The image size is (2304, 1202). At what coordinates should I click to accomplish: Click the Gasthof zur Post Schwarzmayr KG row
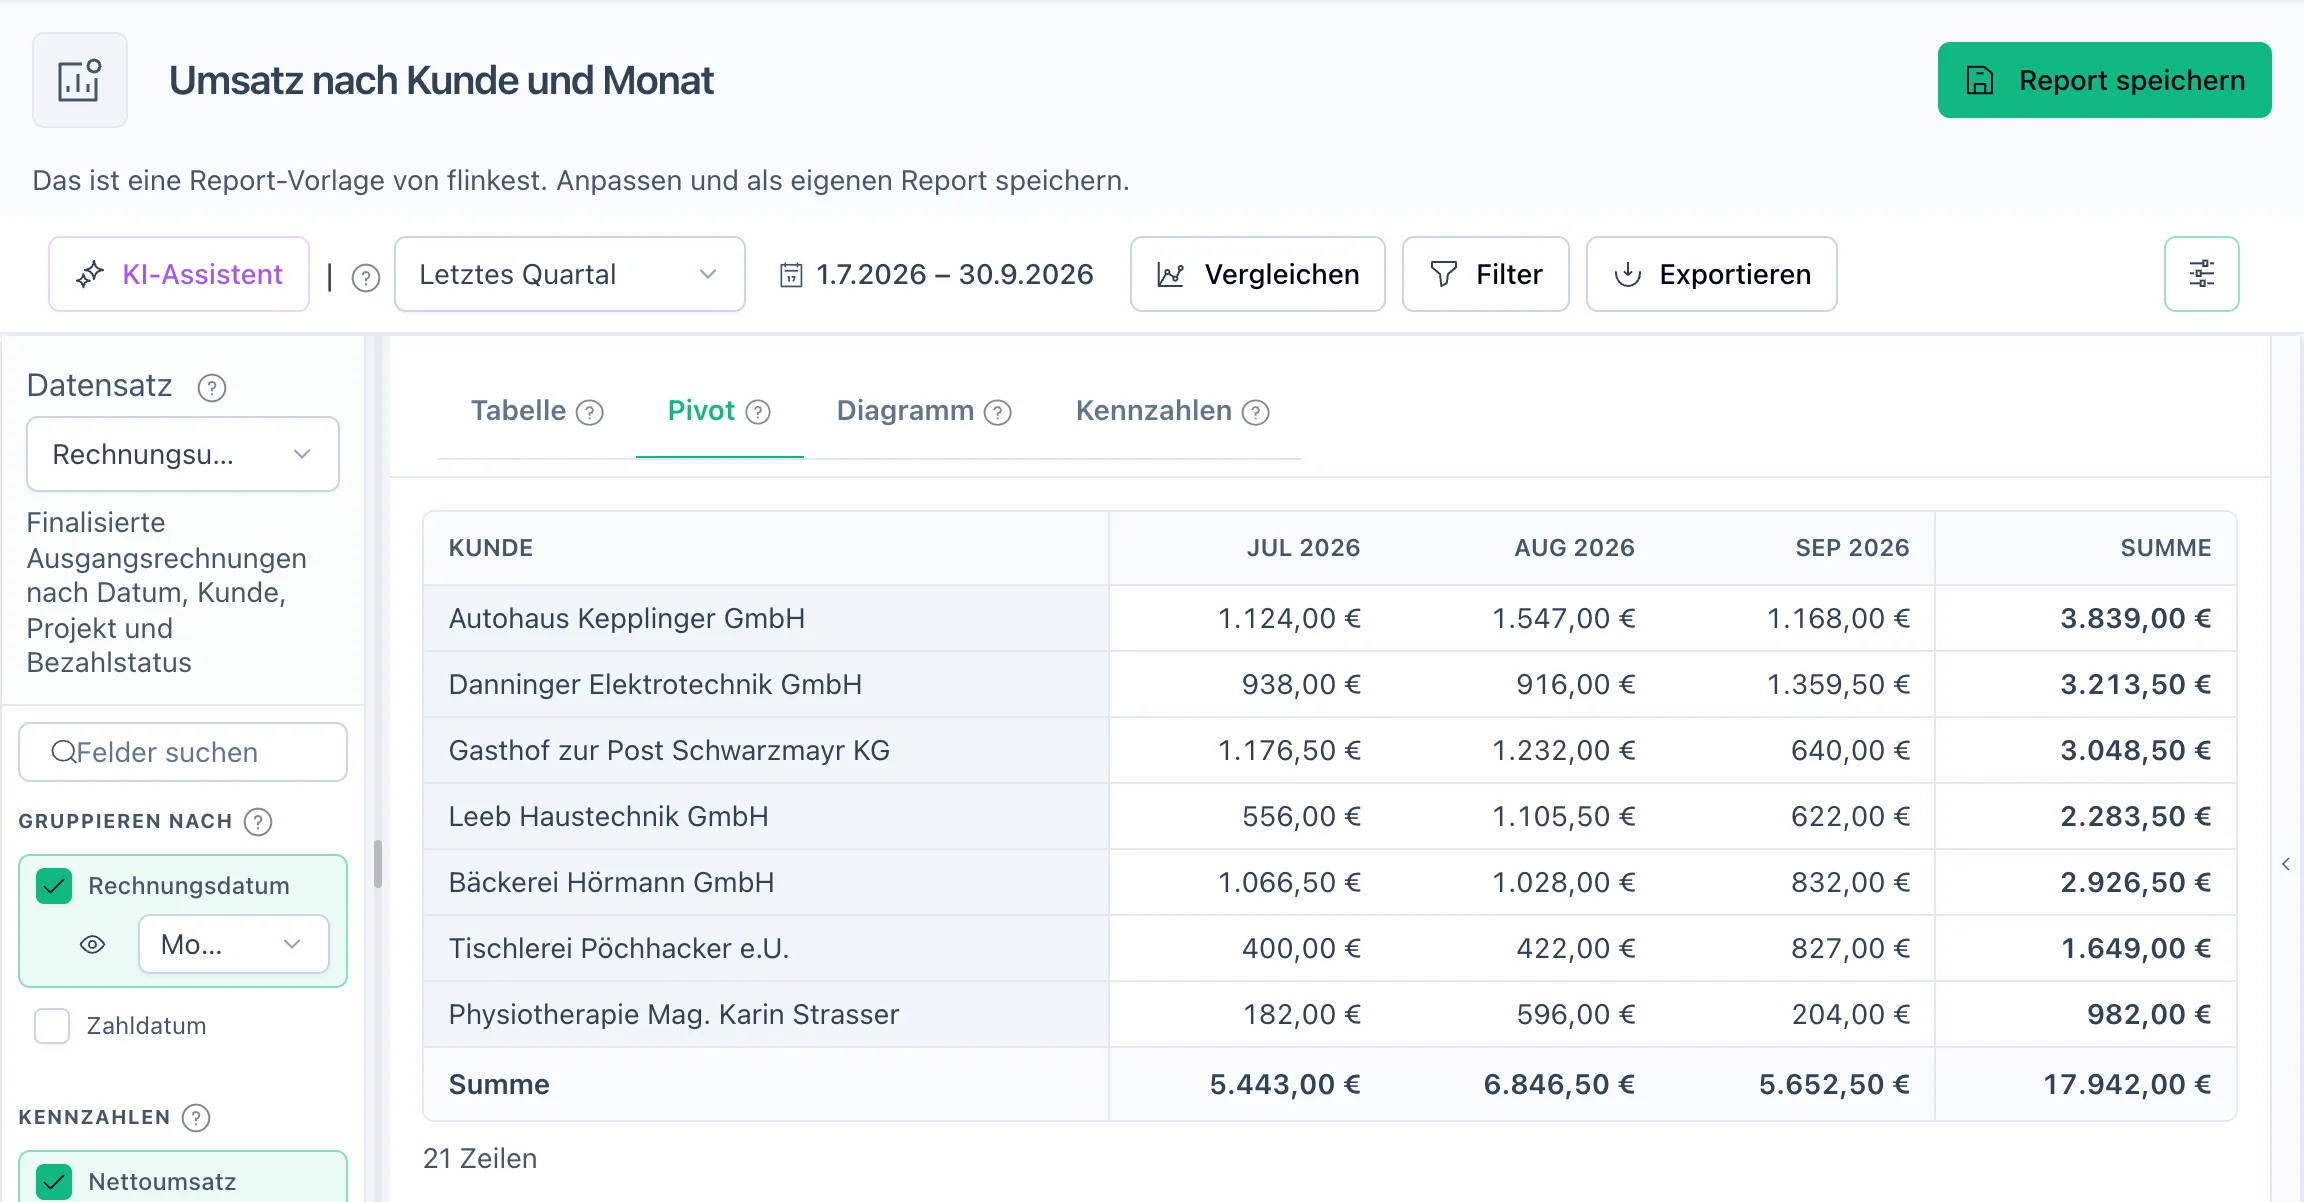point(1330,751)
